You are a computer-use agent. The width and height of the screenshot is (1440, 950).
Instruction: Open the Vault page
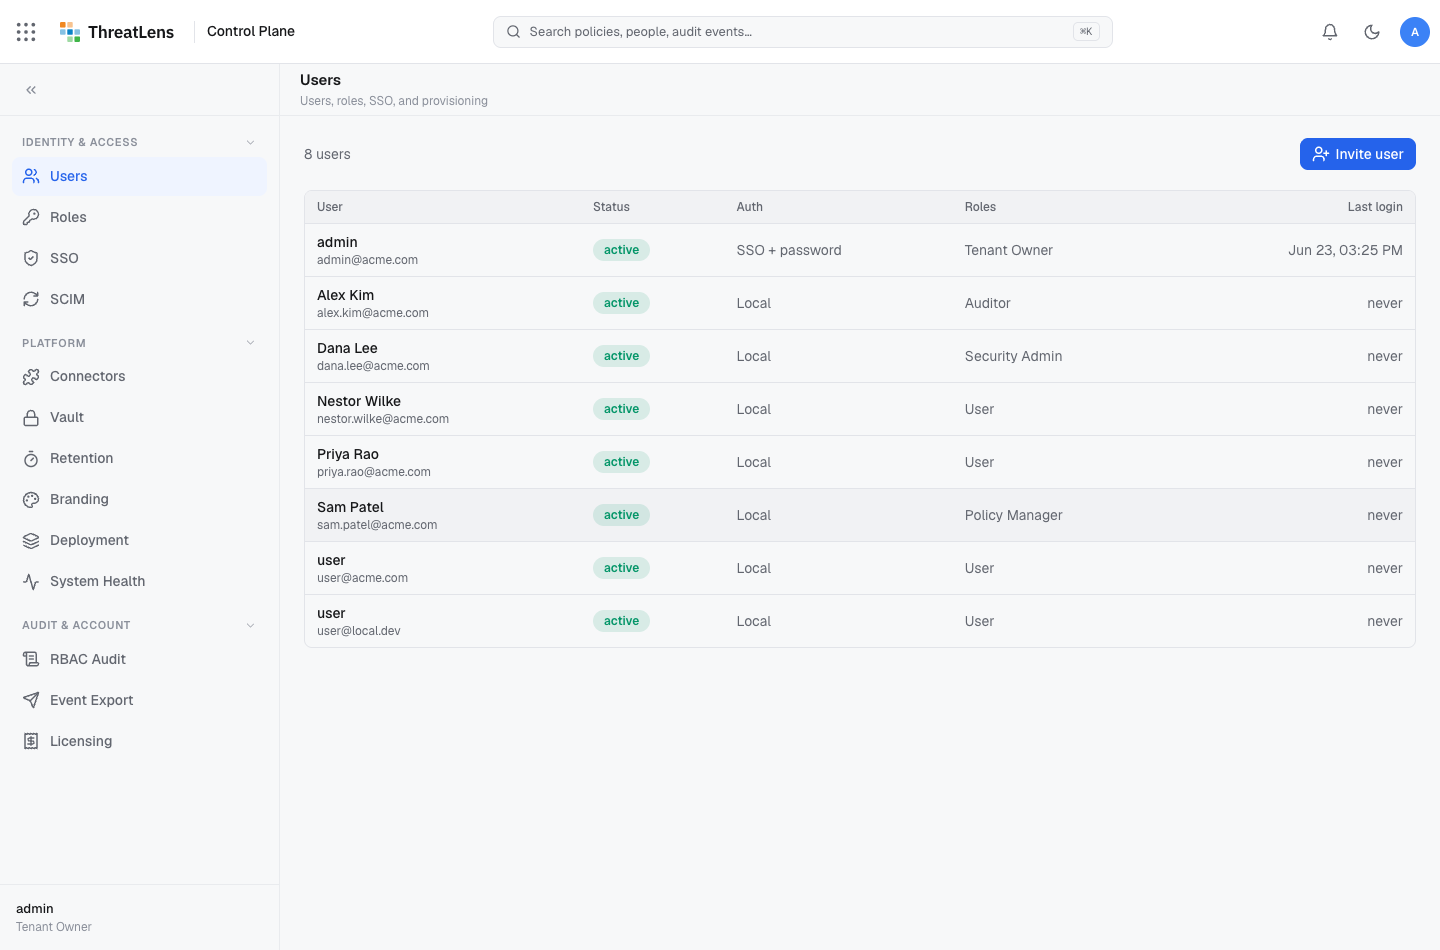139,417
